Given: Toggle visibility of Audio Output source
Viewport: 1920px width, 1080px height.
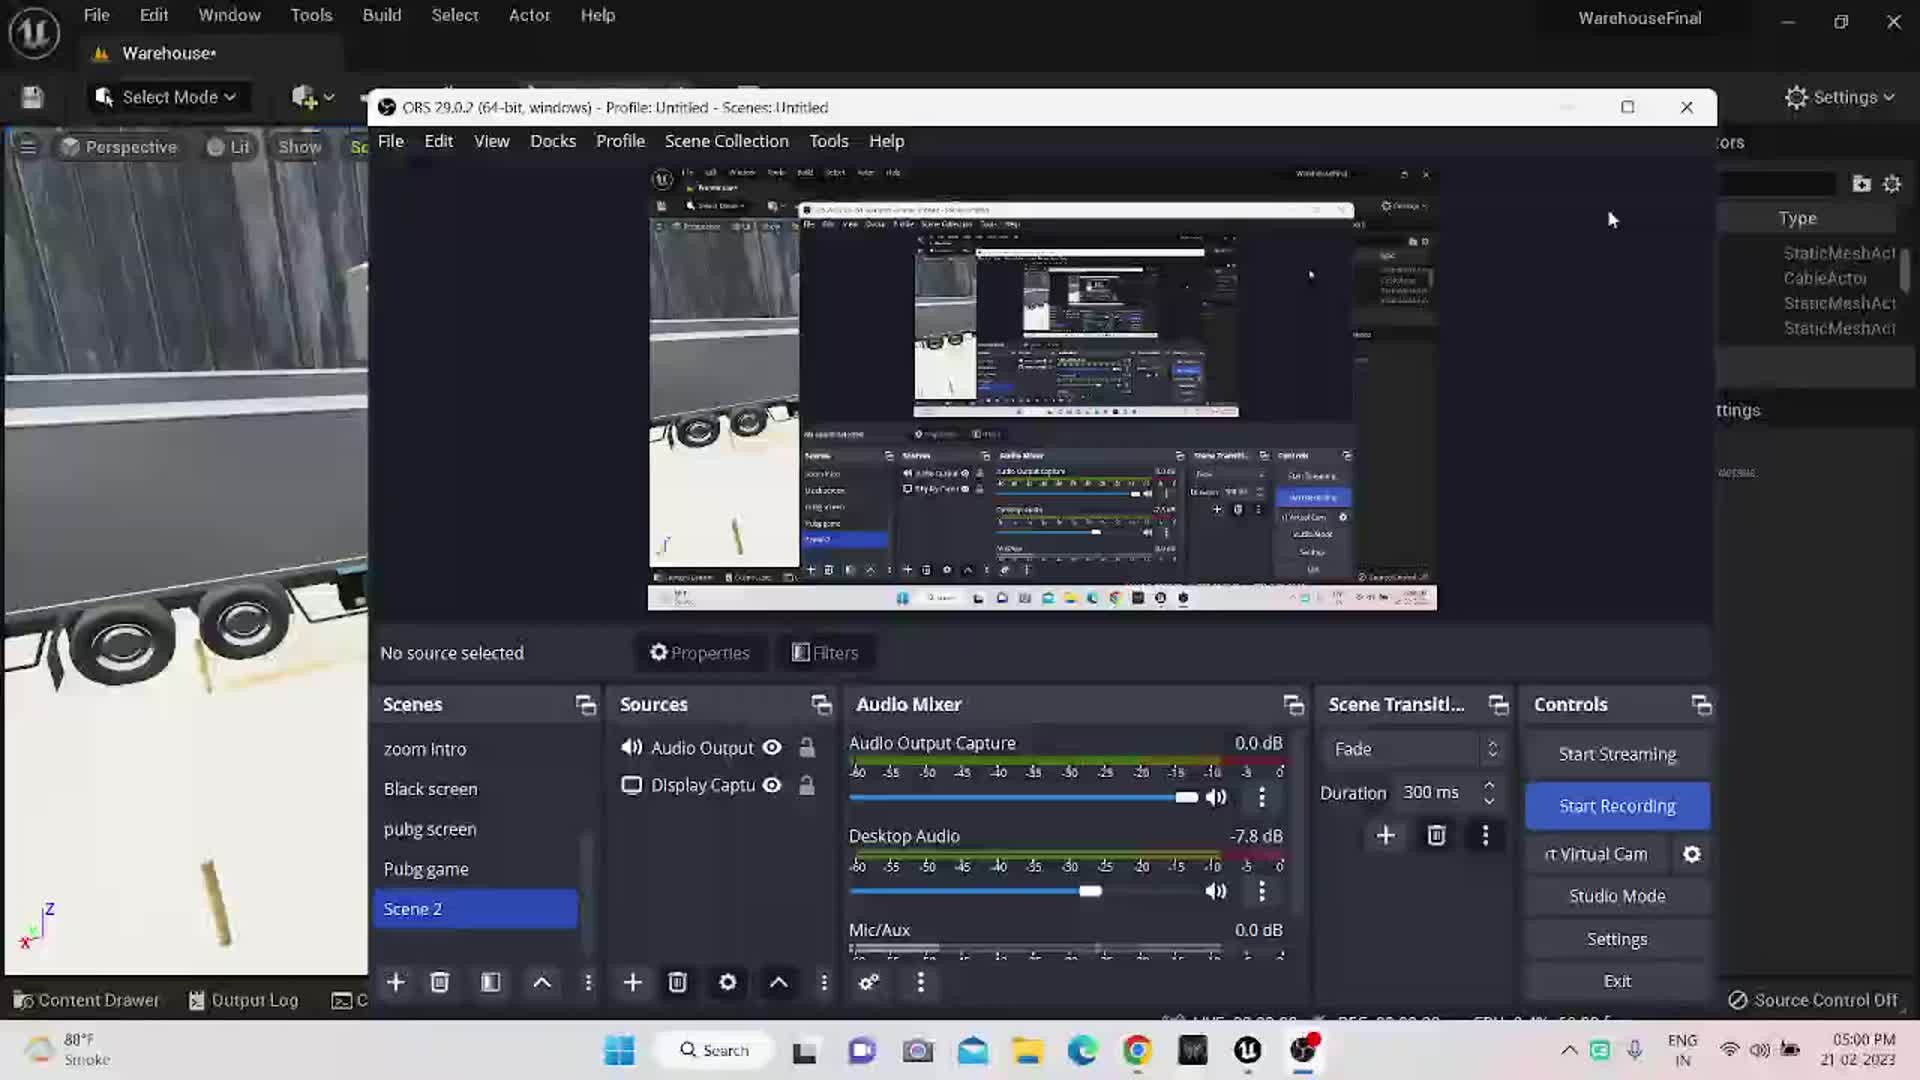Looking at the screenshot, I should 772,747.
